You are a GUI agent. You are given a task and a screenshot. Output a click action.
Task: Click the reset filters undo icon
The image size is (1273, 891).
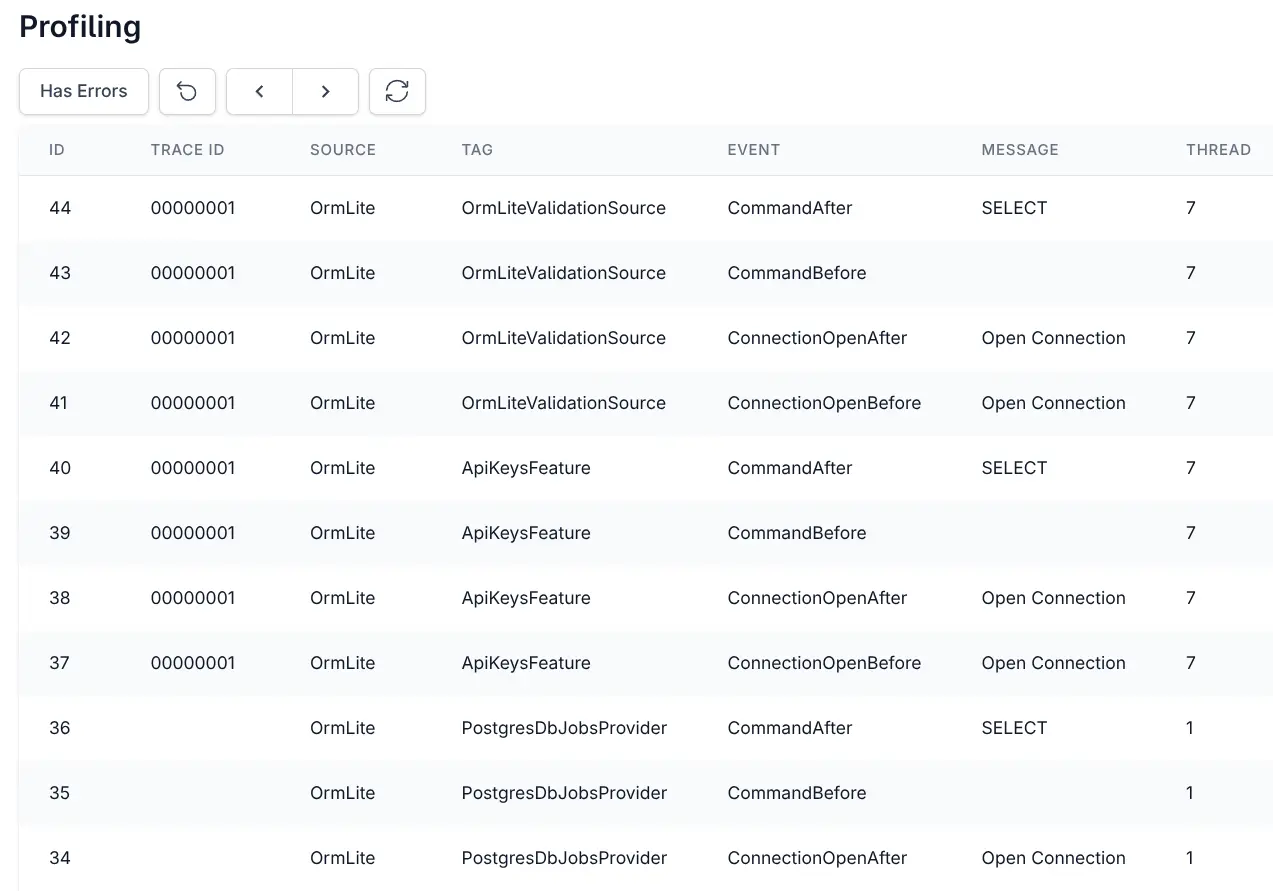click(x=187, y=91)
